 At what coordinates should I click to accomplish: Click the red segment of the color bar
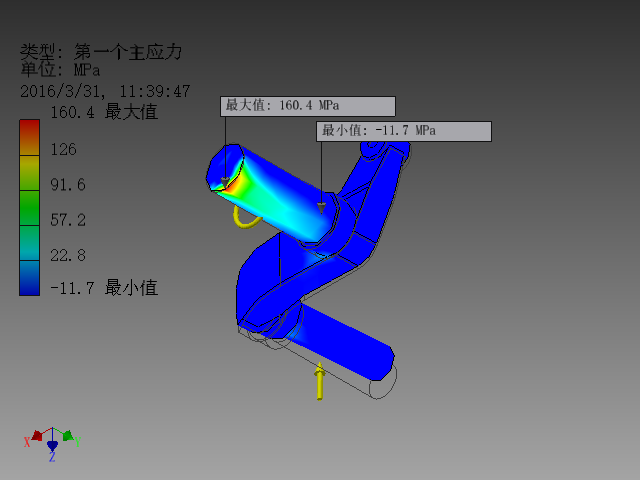[x=29, y=138]
